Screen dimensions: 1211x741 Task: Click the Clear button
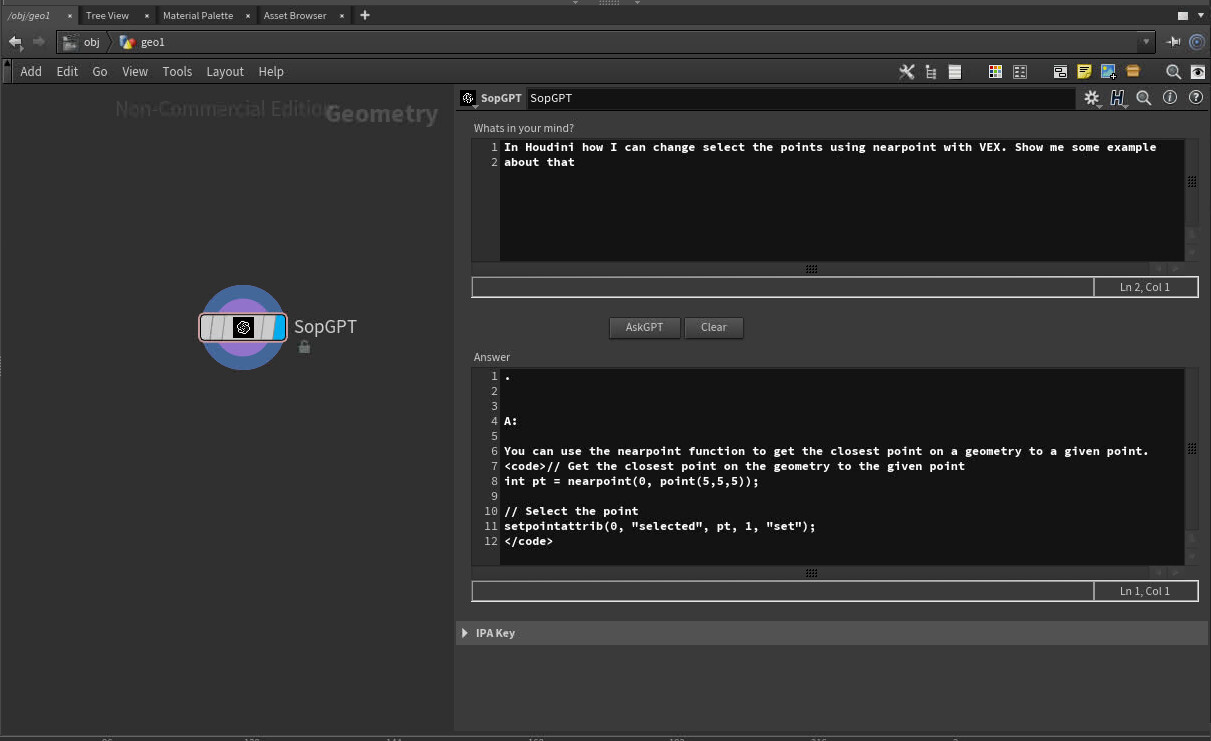click(714, 327)
